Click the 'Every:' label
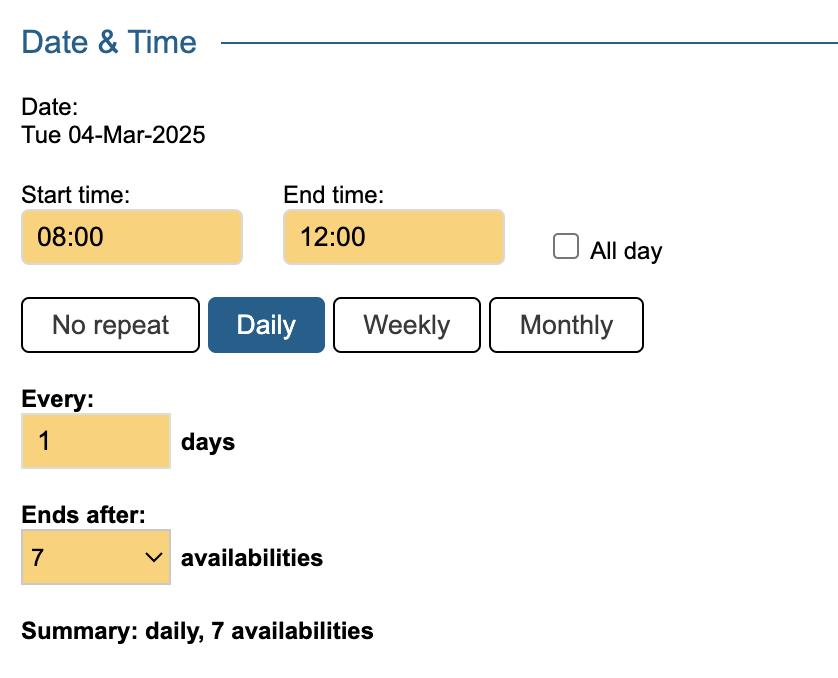838x678 pixels. tap(57, 399)
